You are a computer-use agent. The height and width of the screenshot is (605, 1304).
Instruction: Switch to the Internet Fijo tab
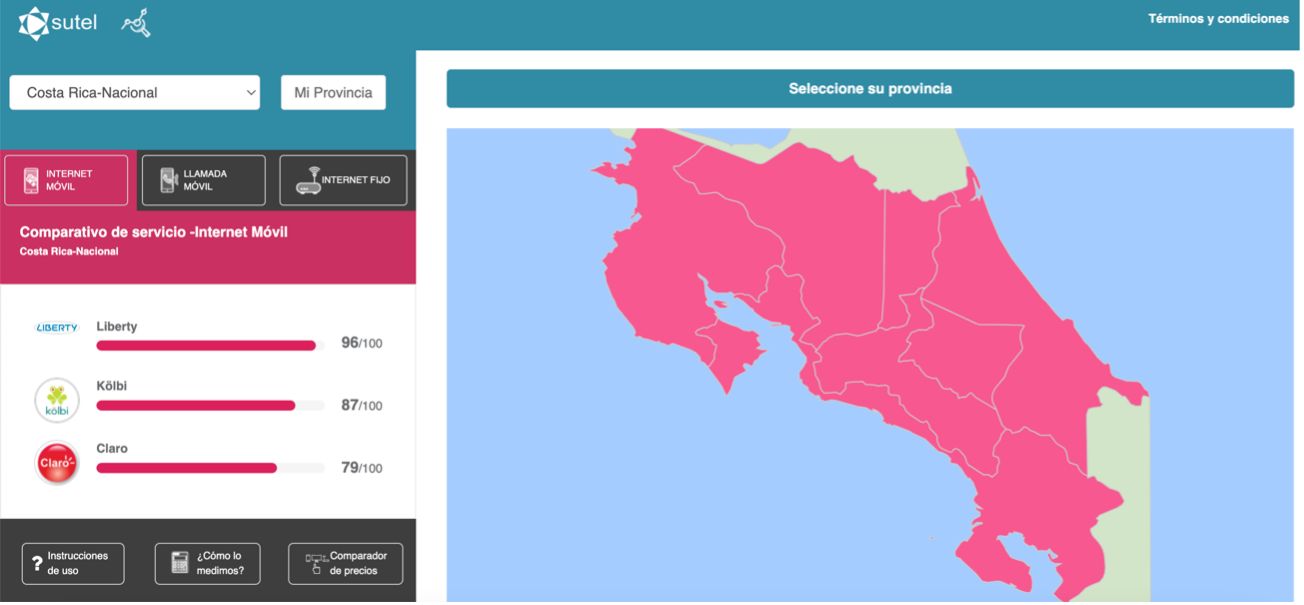[344, 180]
